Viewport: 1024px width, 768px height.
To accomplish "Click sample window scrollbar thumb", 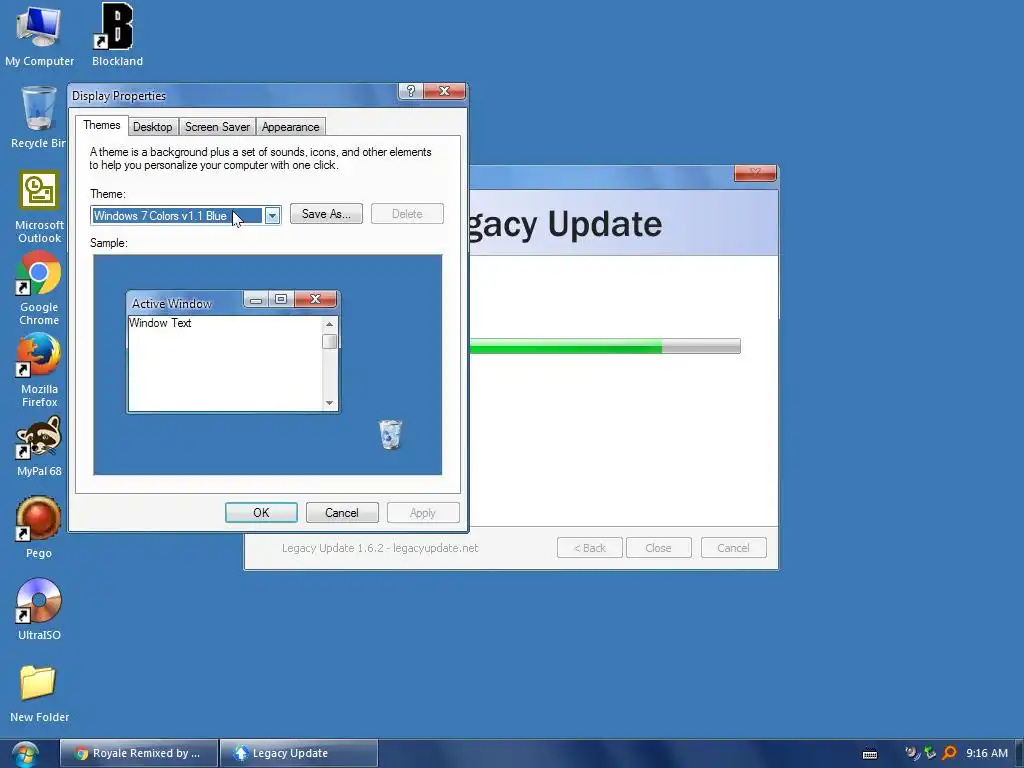I will pos(330,342).
